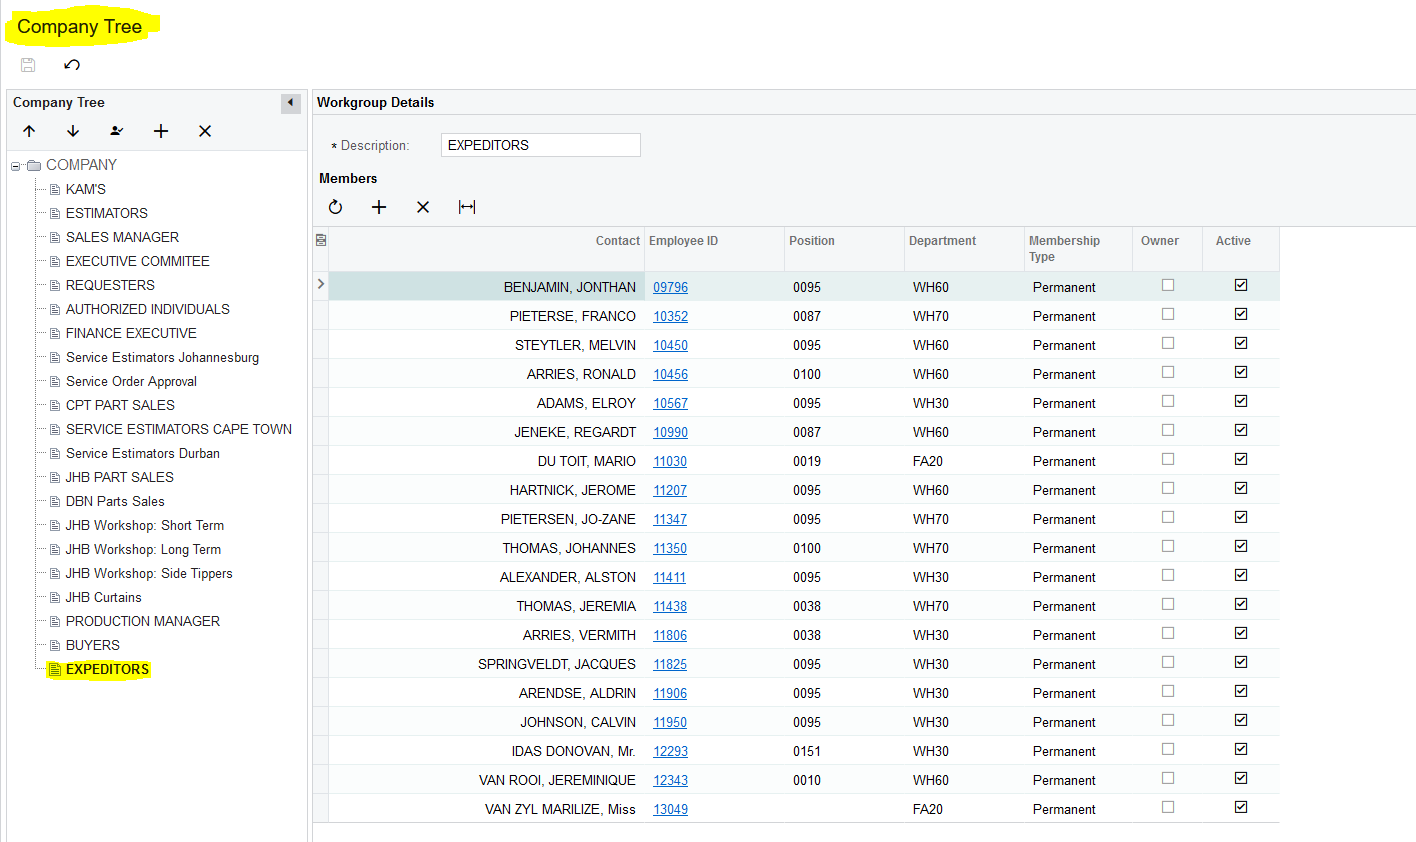Open employee ID 10352 link
Screen dimensions: 1416x842
pos(670,316)
